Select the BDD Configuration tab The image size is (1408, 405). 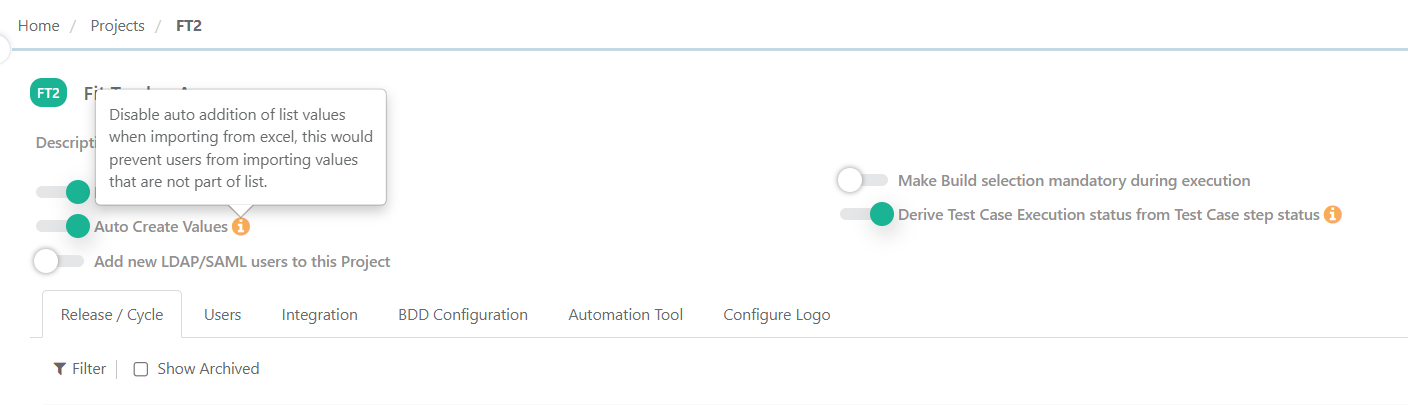point(463,314)
